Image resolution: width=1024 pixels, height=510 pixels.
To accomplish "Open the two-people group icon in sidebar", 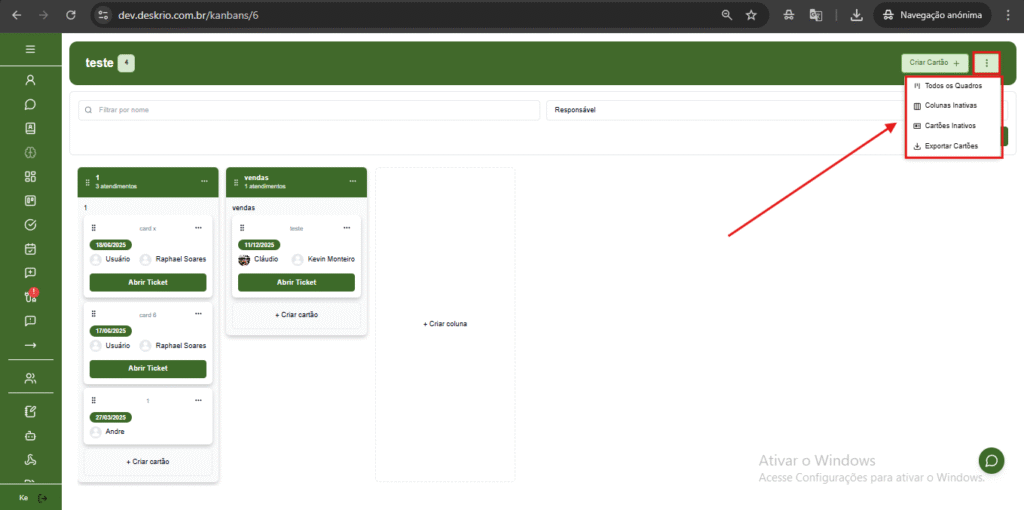I will click(x=30, y=378).
